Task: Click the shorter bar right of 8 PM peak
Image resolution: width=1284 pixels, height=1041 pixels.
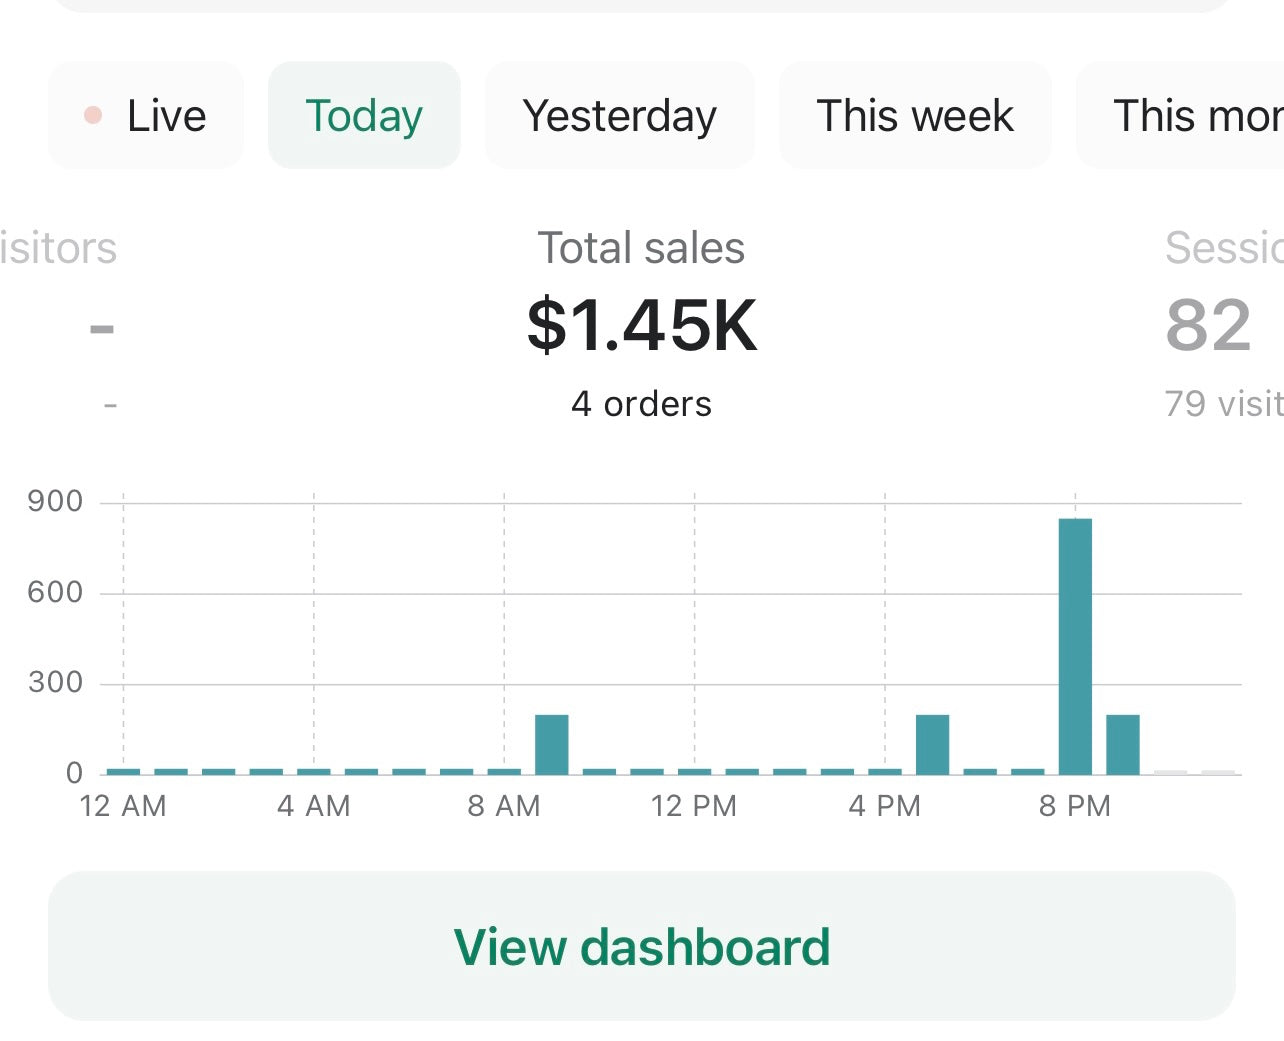Action: pos(1123,744)
